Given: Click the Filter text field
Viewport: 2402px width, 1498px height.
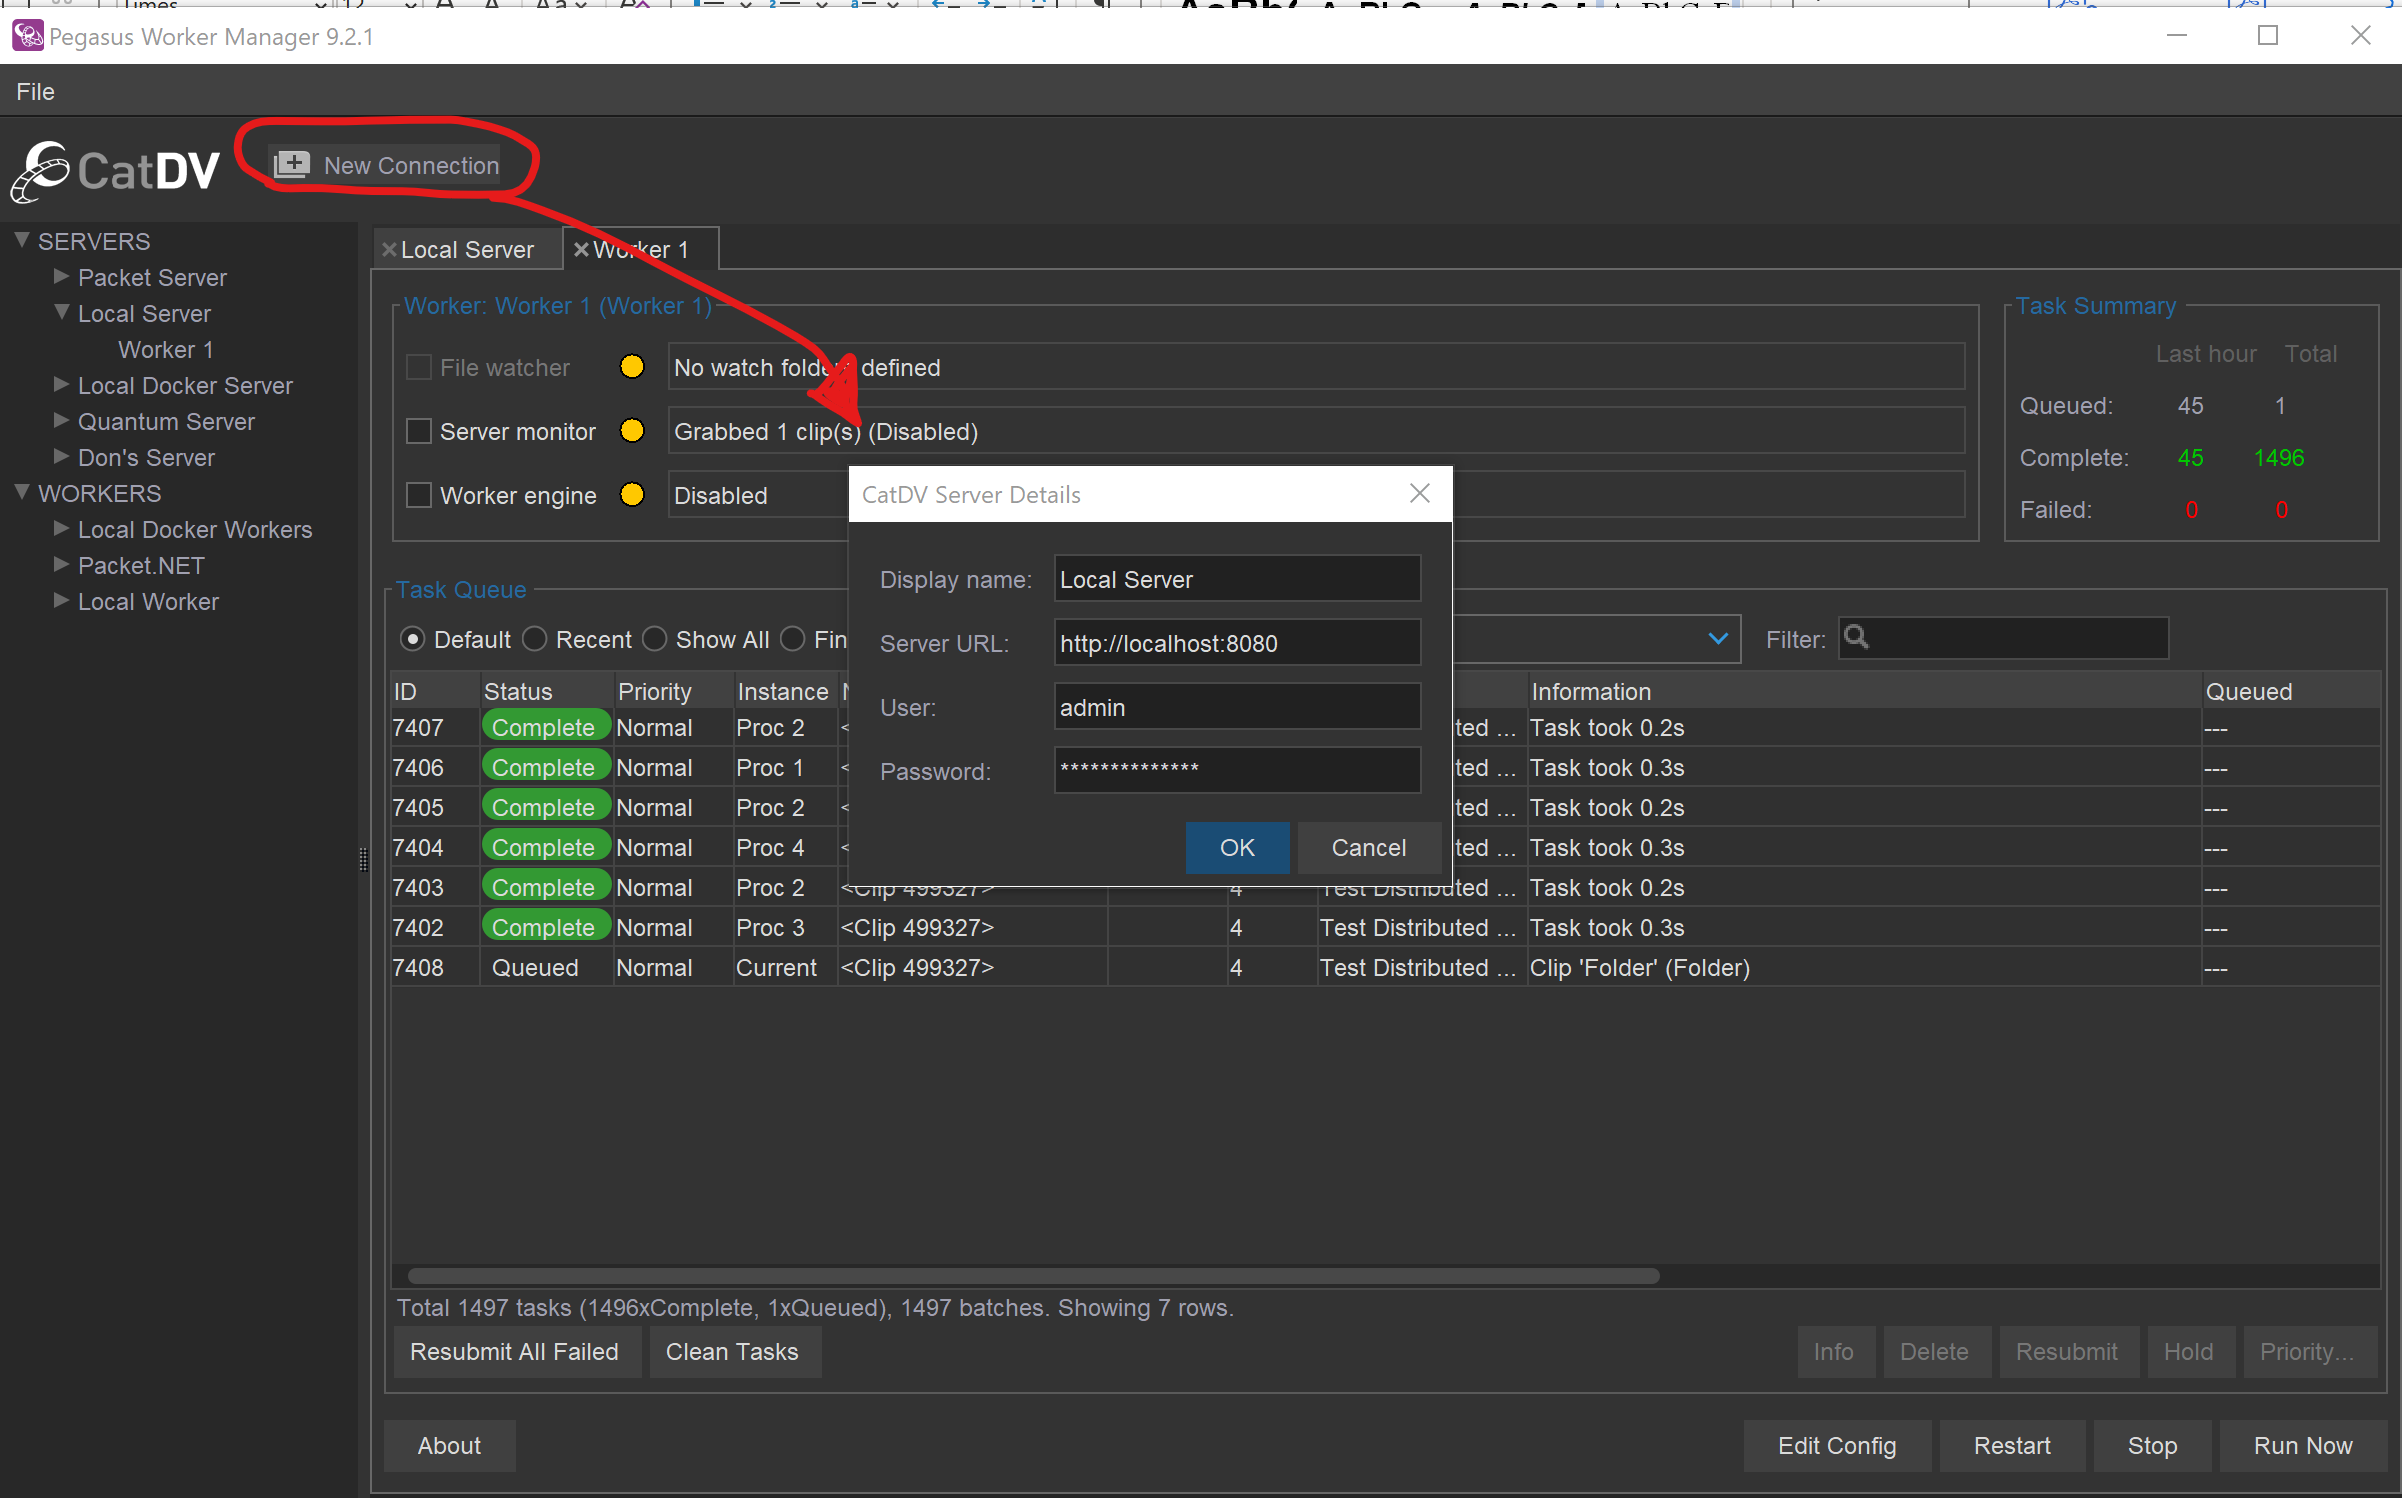Looking at the screenshot, I should (x=2004, y=638).
